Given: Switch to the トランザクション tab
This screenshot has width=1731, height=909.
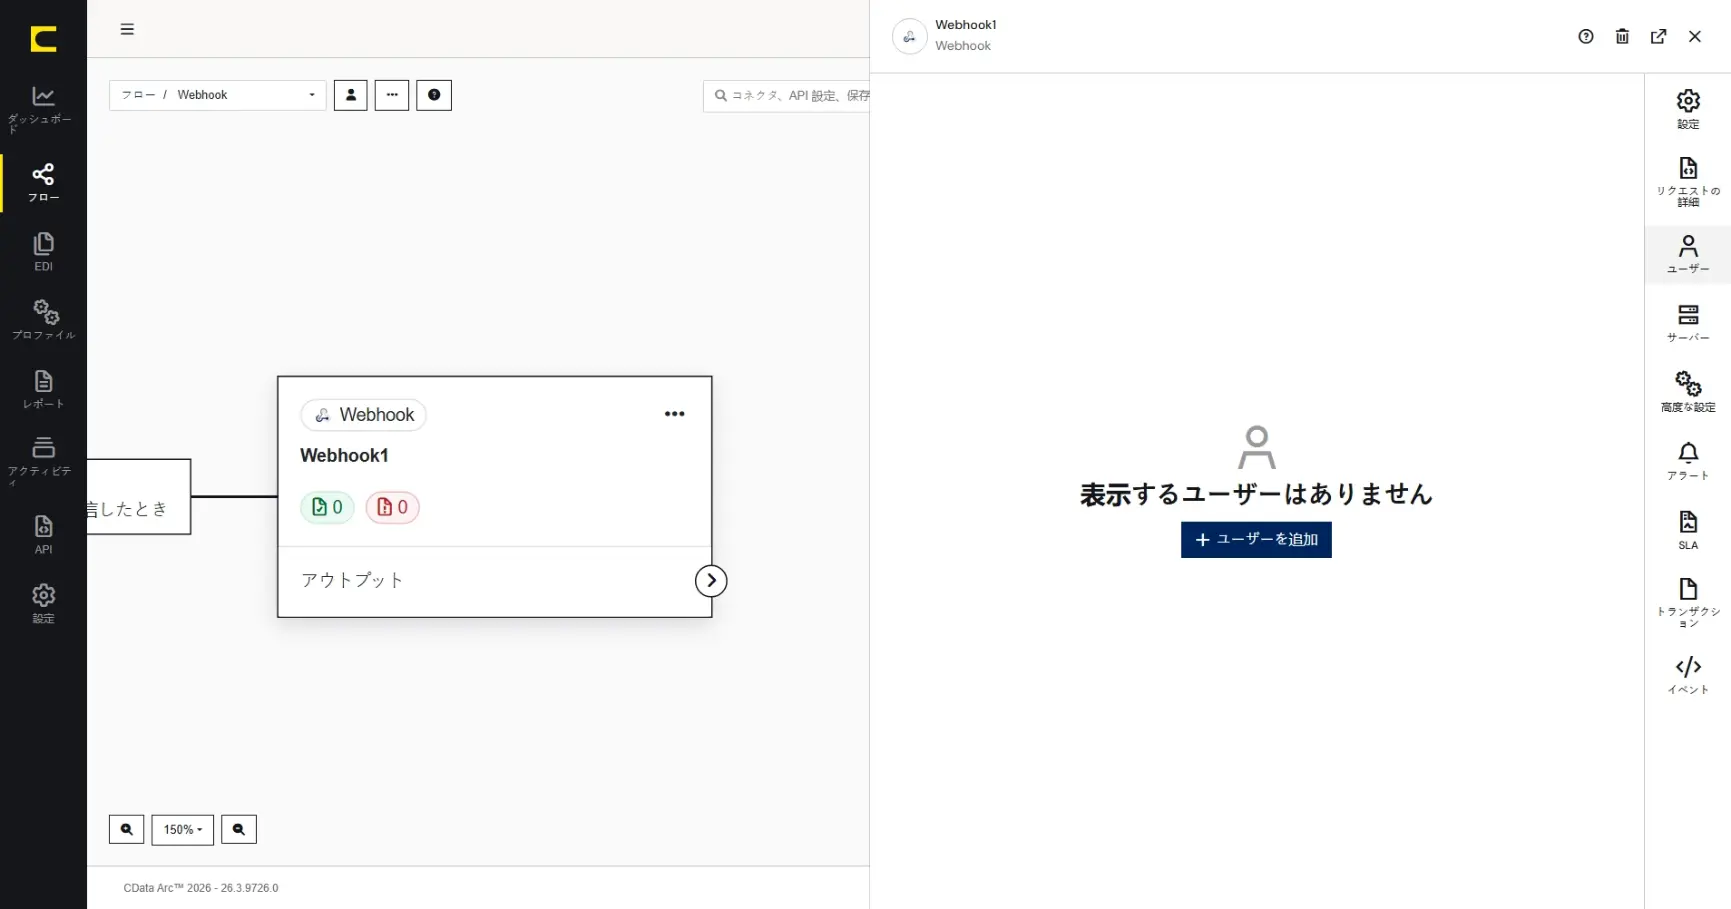Looking at the screenshot, I should [1688, 602].
